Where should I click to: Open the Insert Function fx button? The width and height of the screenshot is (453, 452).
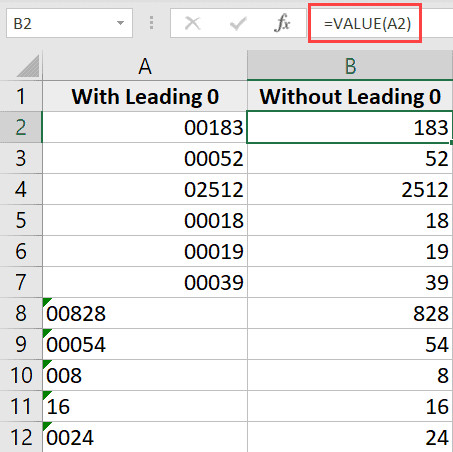(x=282, y=23)
